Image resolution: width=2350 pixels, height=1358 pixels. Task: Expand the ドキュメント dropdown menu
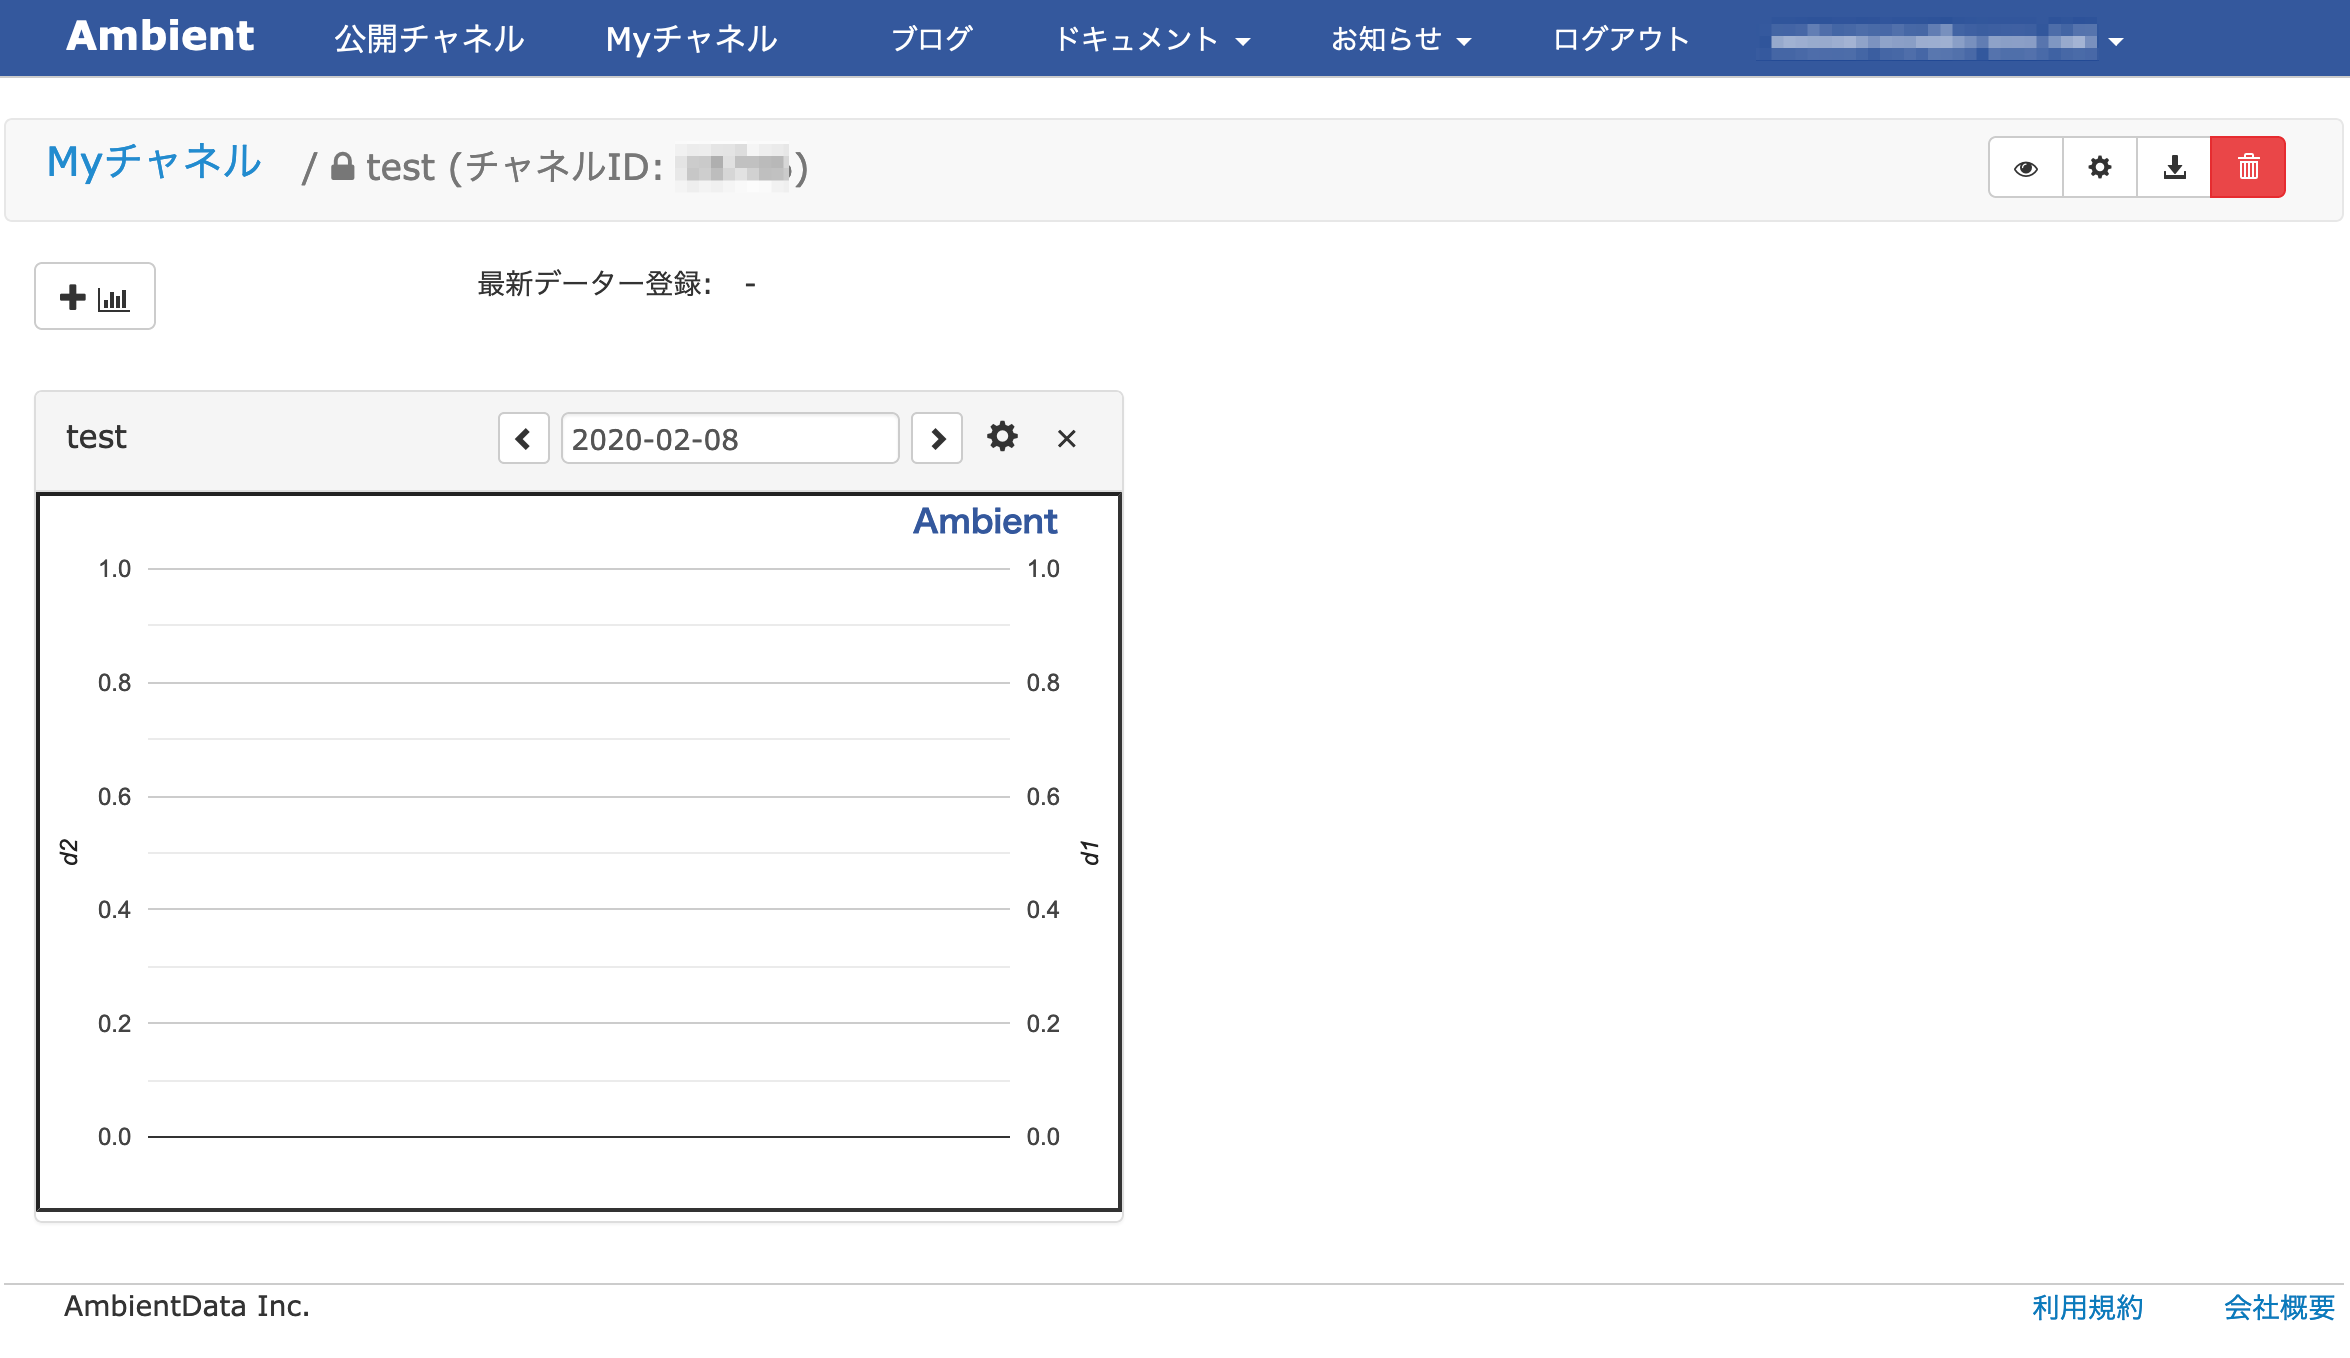tap(1152, 39)
